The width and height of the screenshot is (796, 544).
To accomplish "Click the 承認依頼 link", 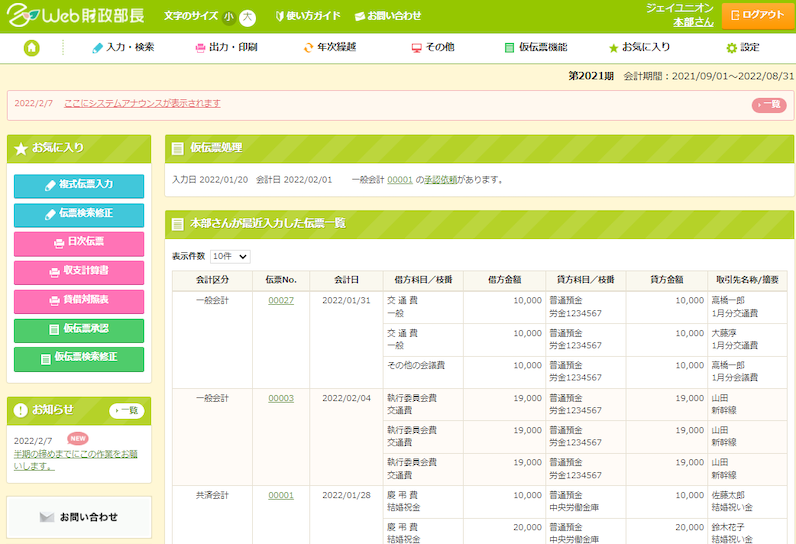I will pyautogui.click(x=440, y=180).
